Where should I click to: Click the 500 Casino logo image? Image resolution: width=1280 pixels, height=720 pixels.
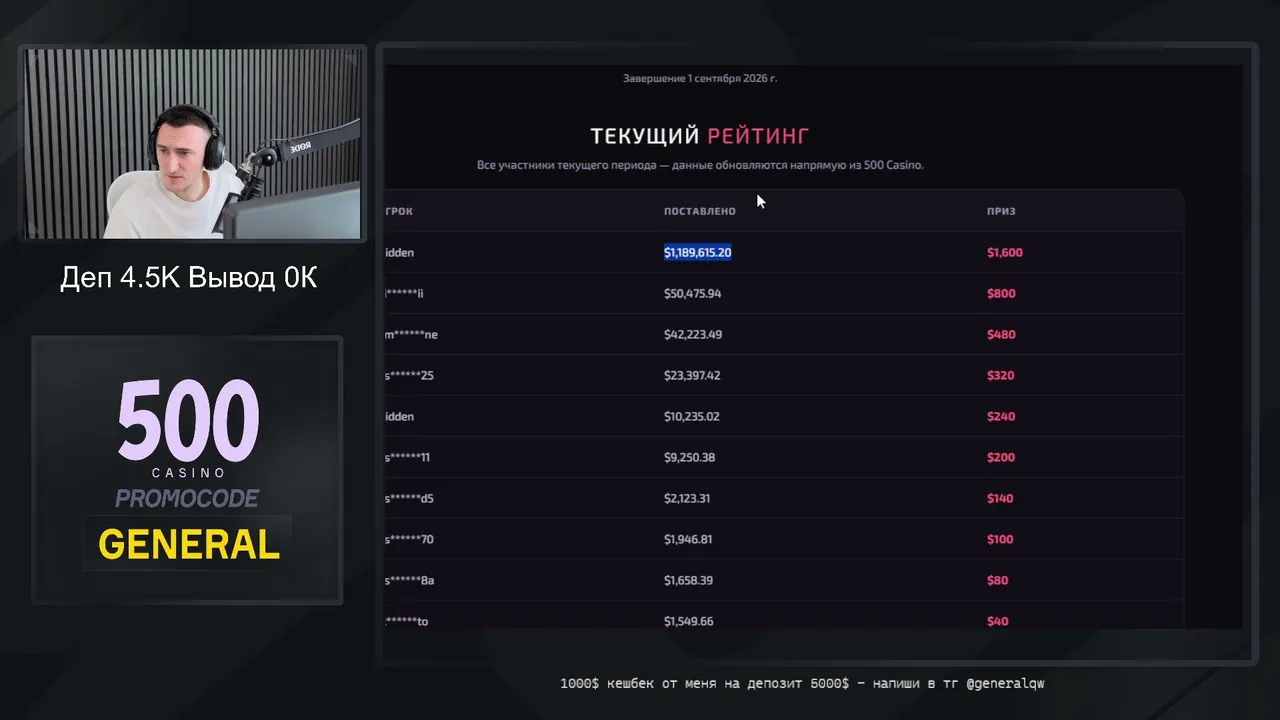pyautogui.click(x=189, y=427)
